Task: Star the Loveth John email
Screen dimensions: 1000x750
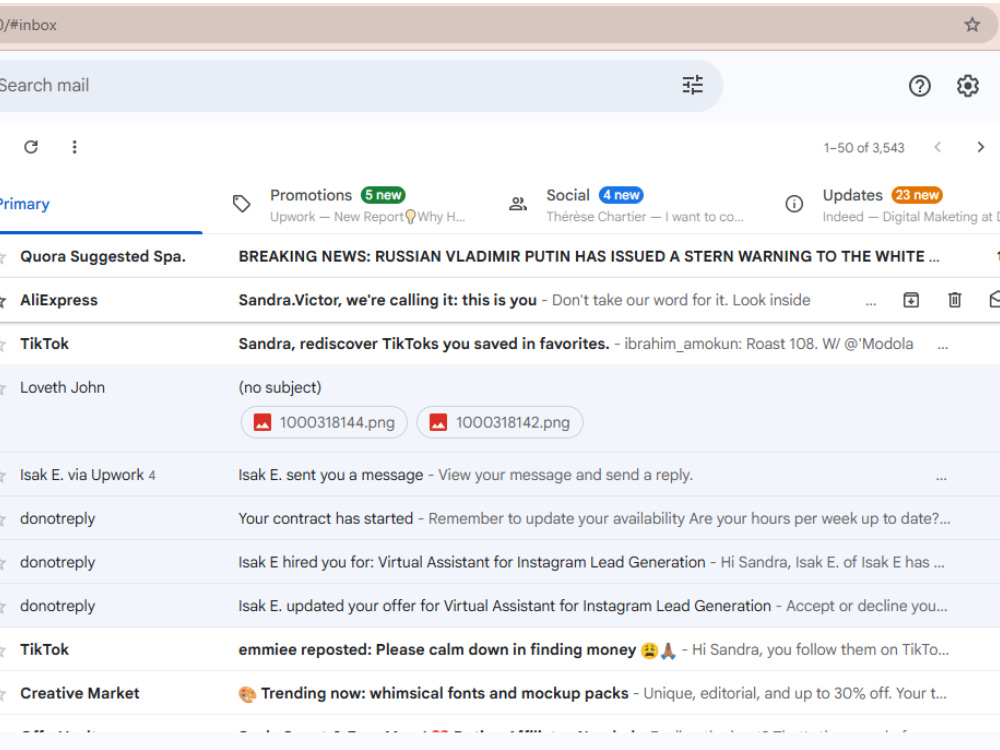Action: click(x=2, y=388)
